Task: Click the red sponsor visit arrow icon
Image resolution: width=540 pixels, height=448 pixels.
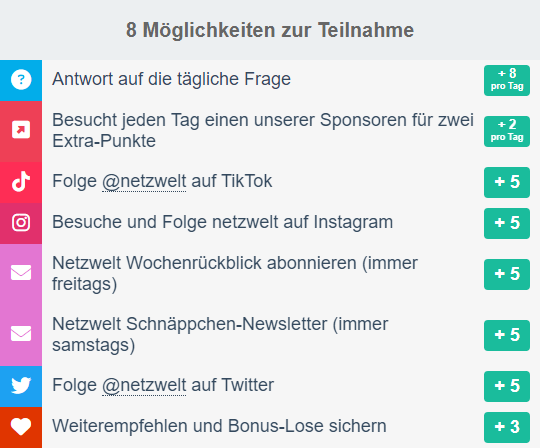Action: tap(21, 130)
